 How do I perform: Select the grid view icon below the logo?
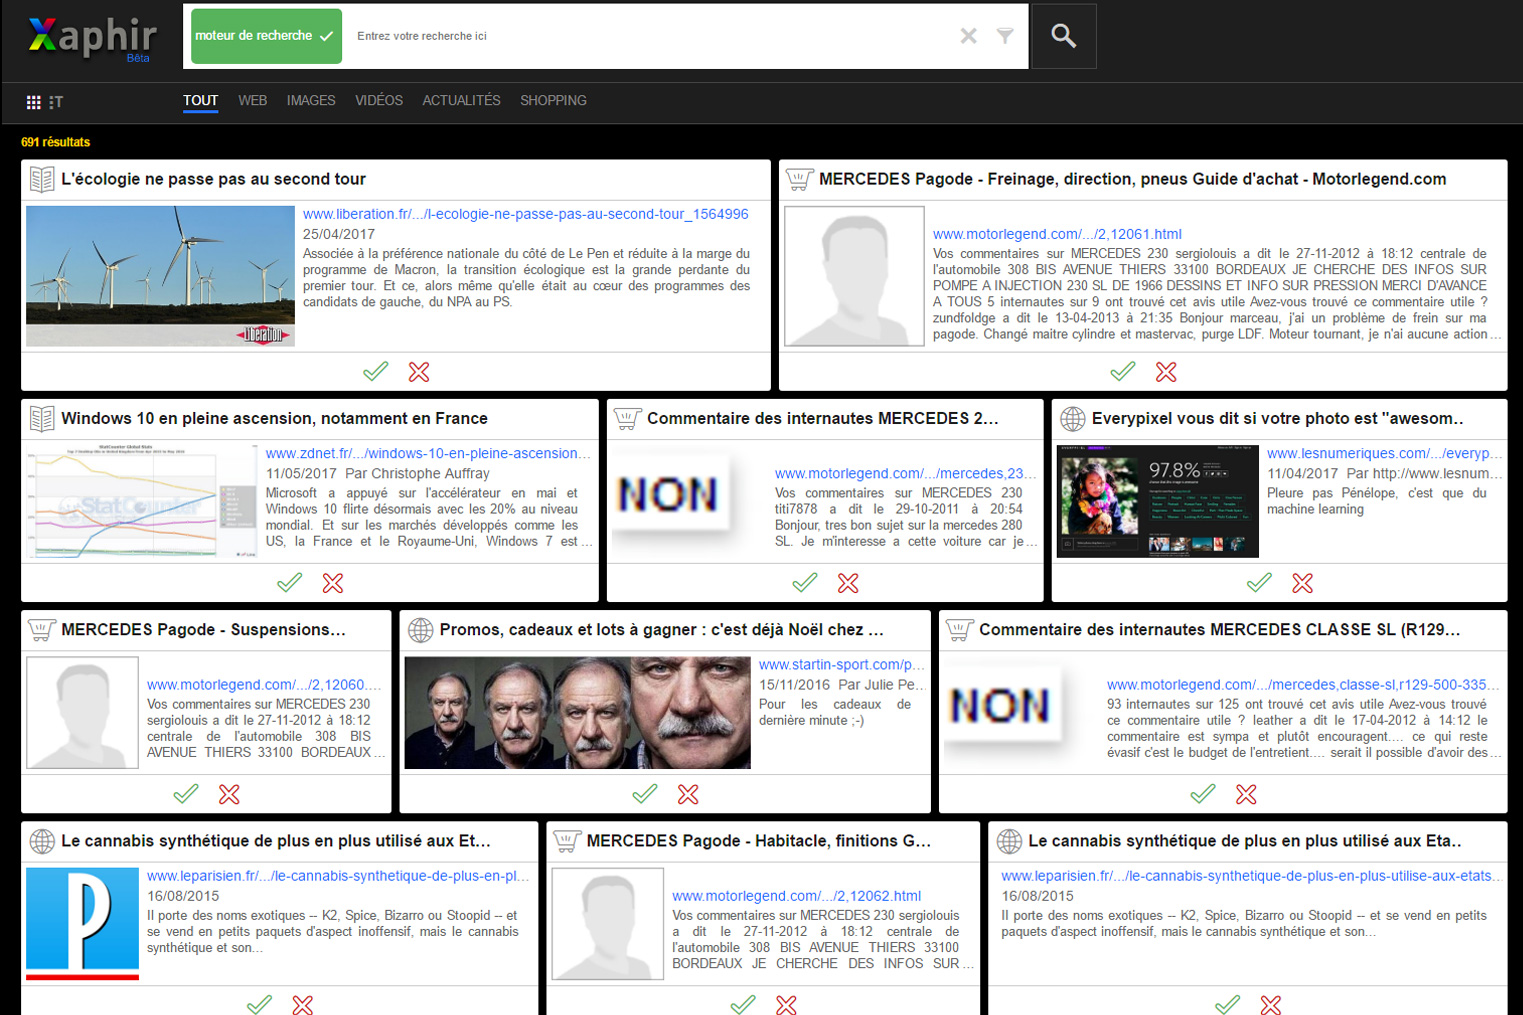[33, 101]
